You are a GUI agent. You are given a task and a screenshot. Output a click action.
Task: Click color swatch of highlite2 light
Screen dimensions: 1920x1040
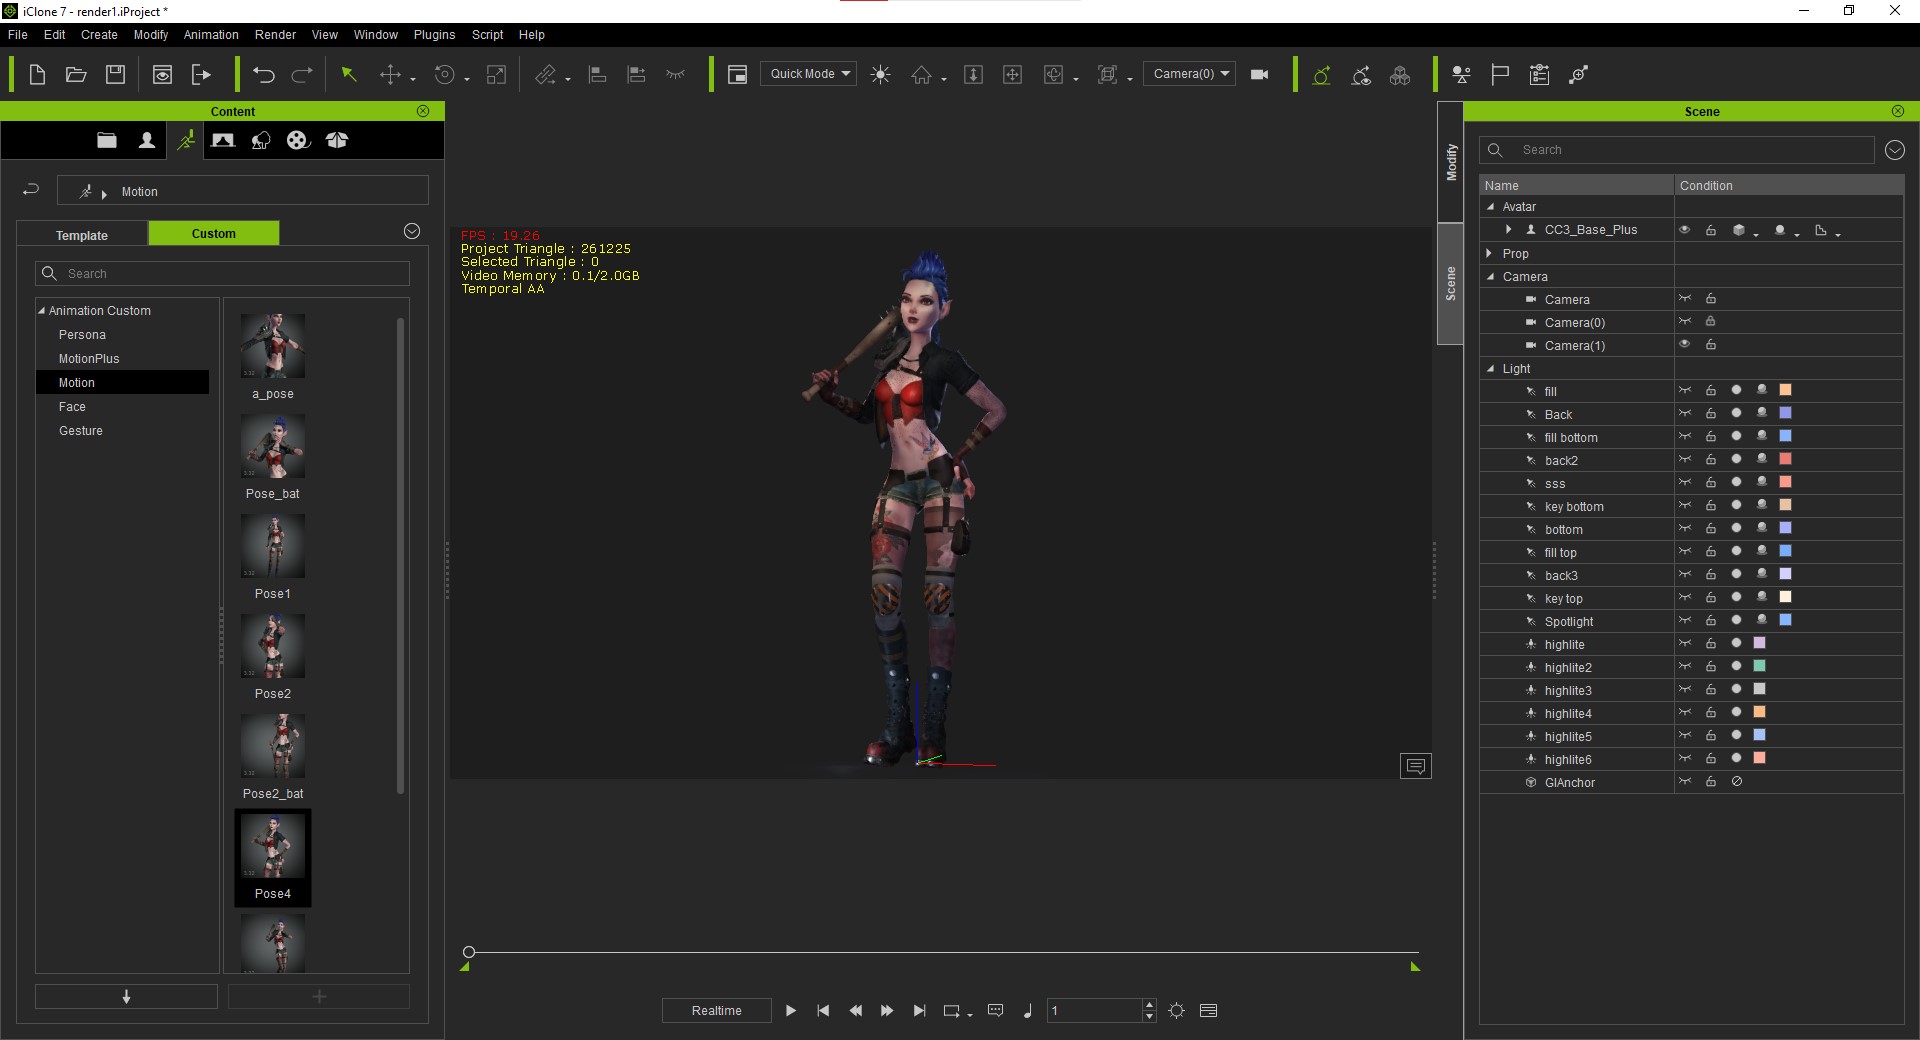tap(1759, 666)
